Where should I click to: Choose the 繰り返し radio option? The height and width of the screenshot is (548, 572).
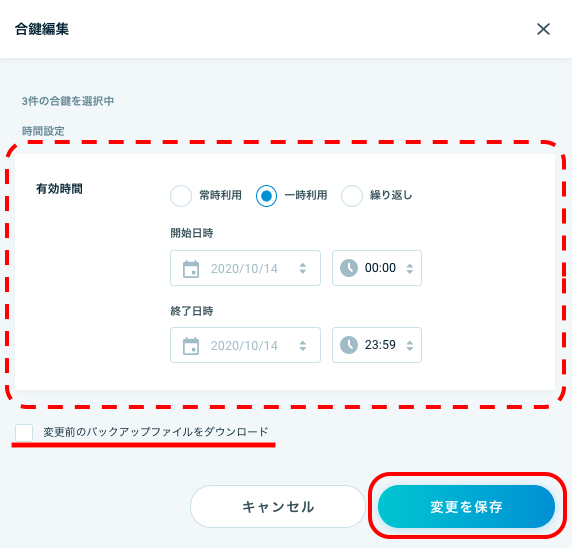[x=352, y=196]
